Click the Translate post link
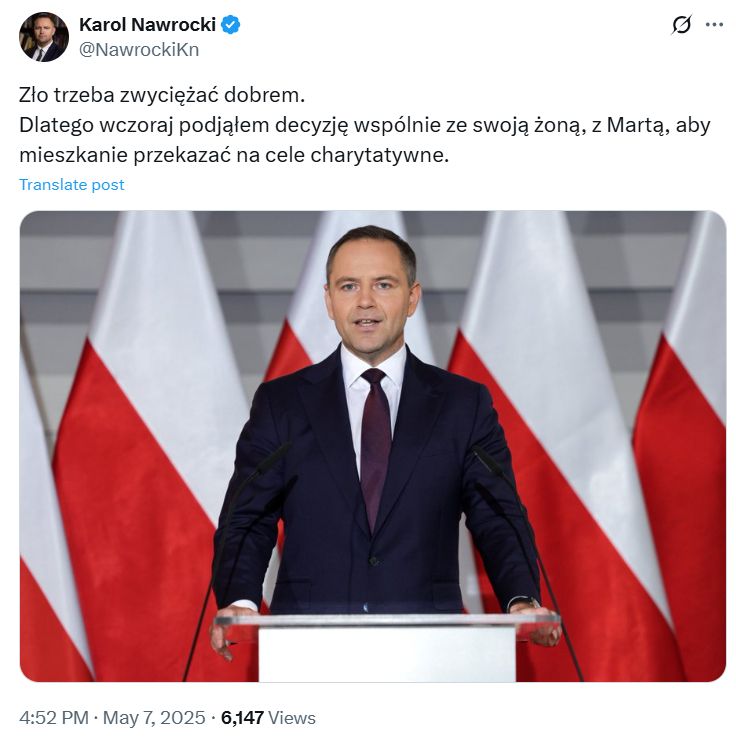Image resolution: width=736 pixels, height=737 pixels. tap(72, 184)
